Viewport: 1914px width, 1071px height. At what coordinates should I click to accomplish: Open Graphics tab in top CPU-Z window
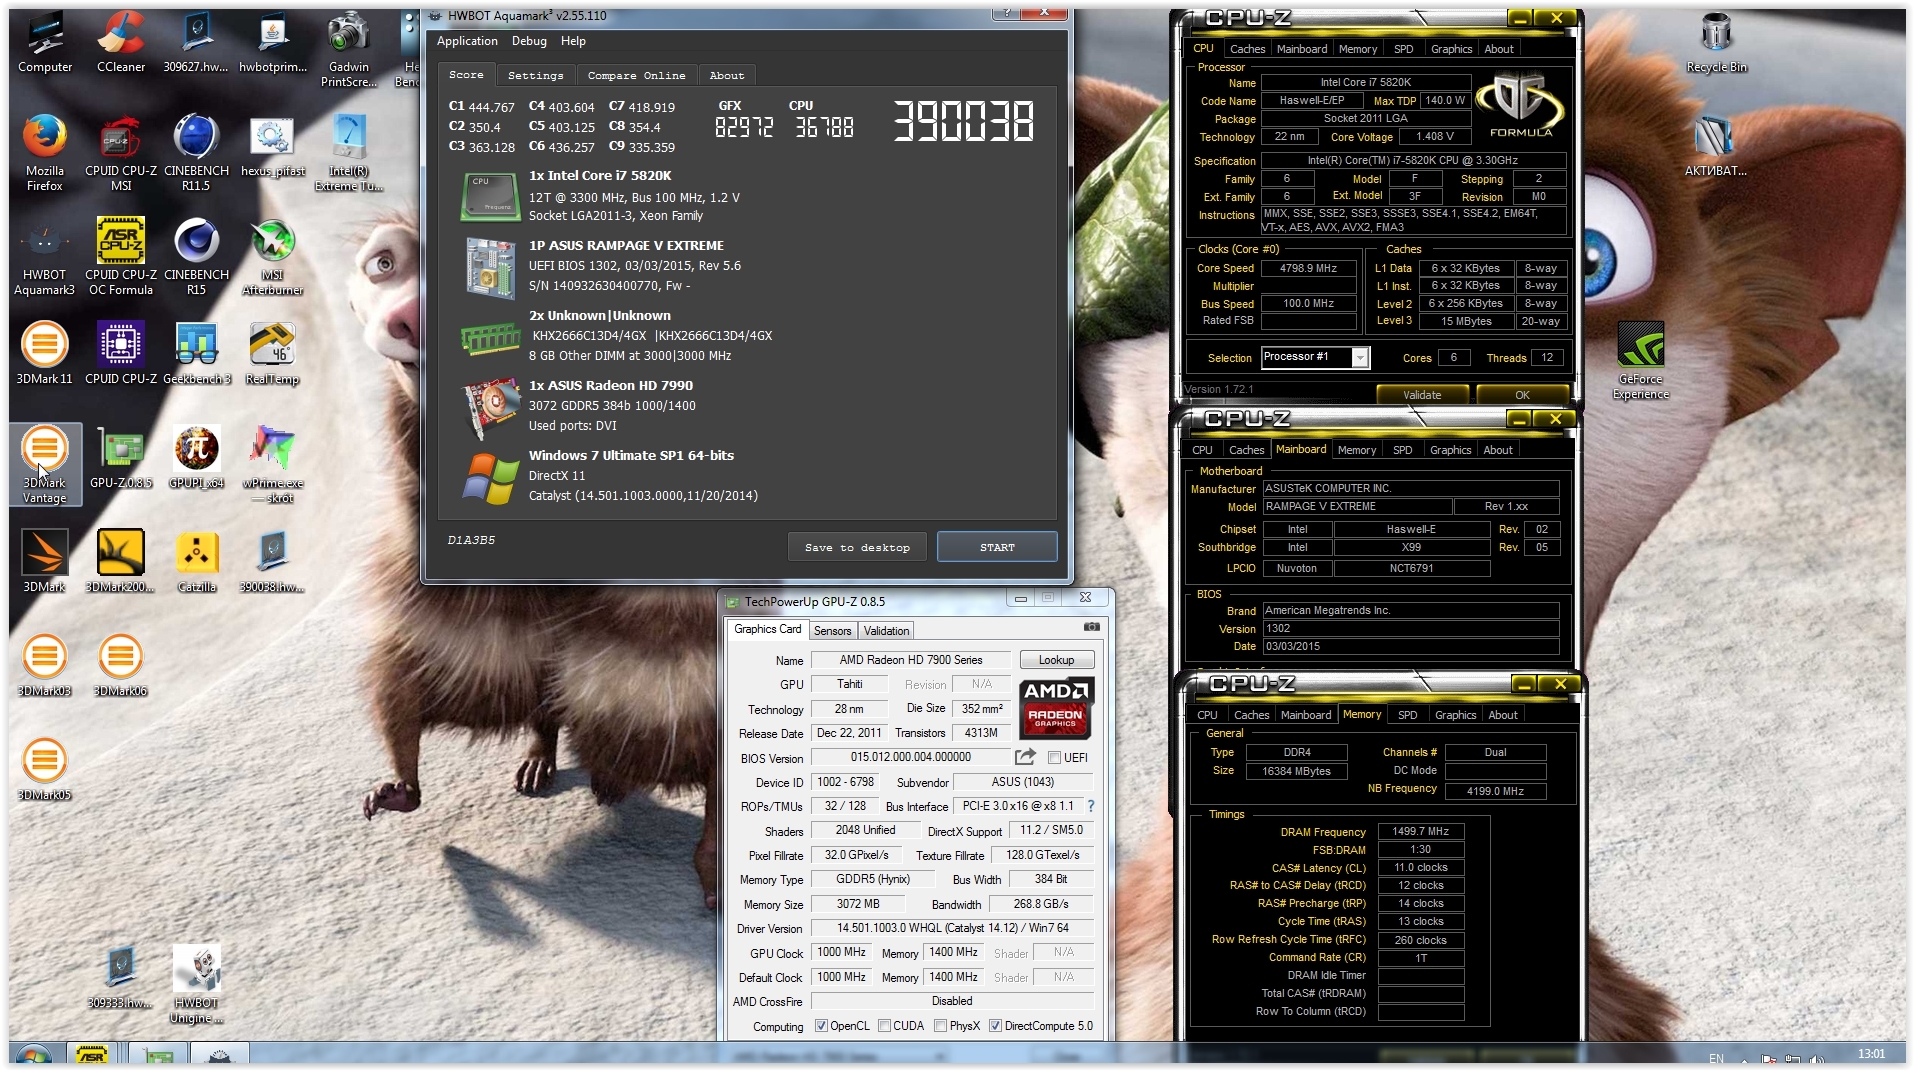point(1451,49)
